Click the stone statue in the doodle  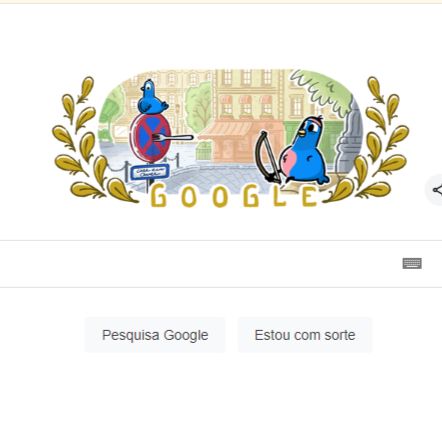click(x=348, y=138)
